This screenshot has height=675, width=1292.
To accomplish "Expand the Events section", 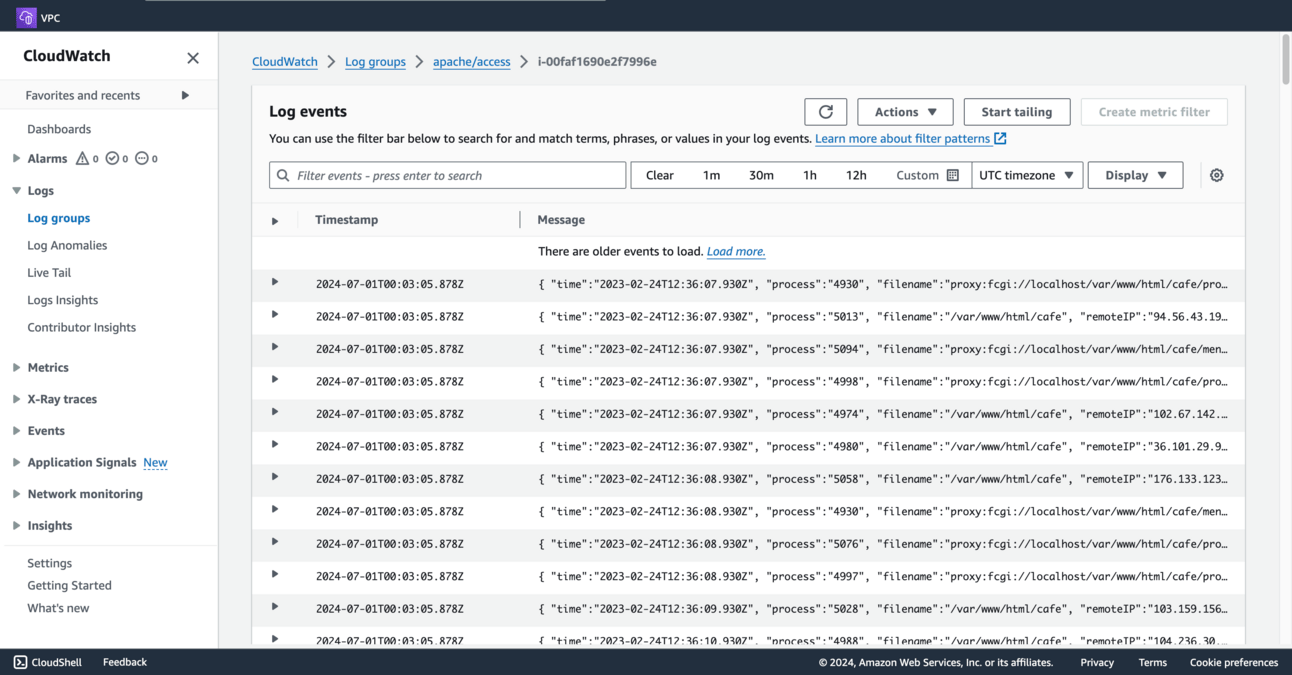I will tap(16, 431).
